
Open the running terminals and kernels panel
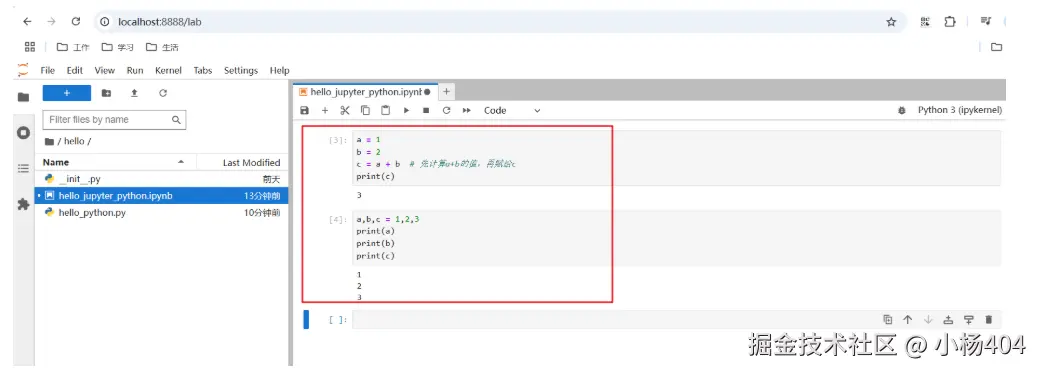pos(23,133)
